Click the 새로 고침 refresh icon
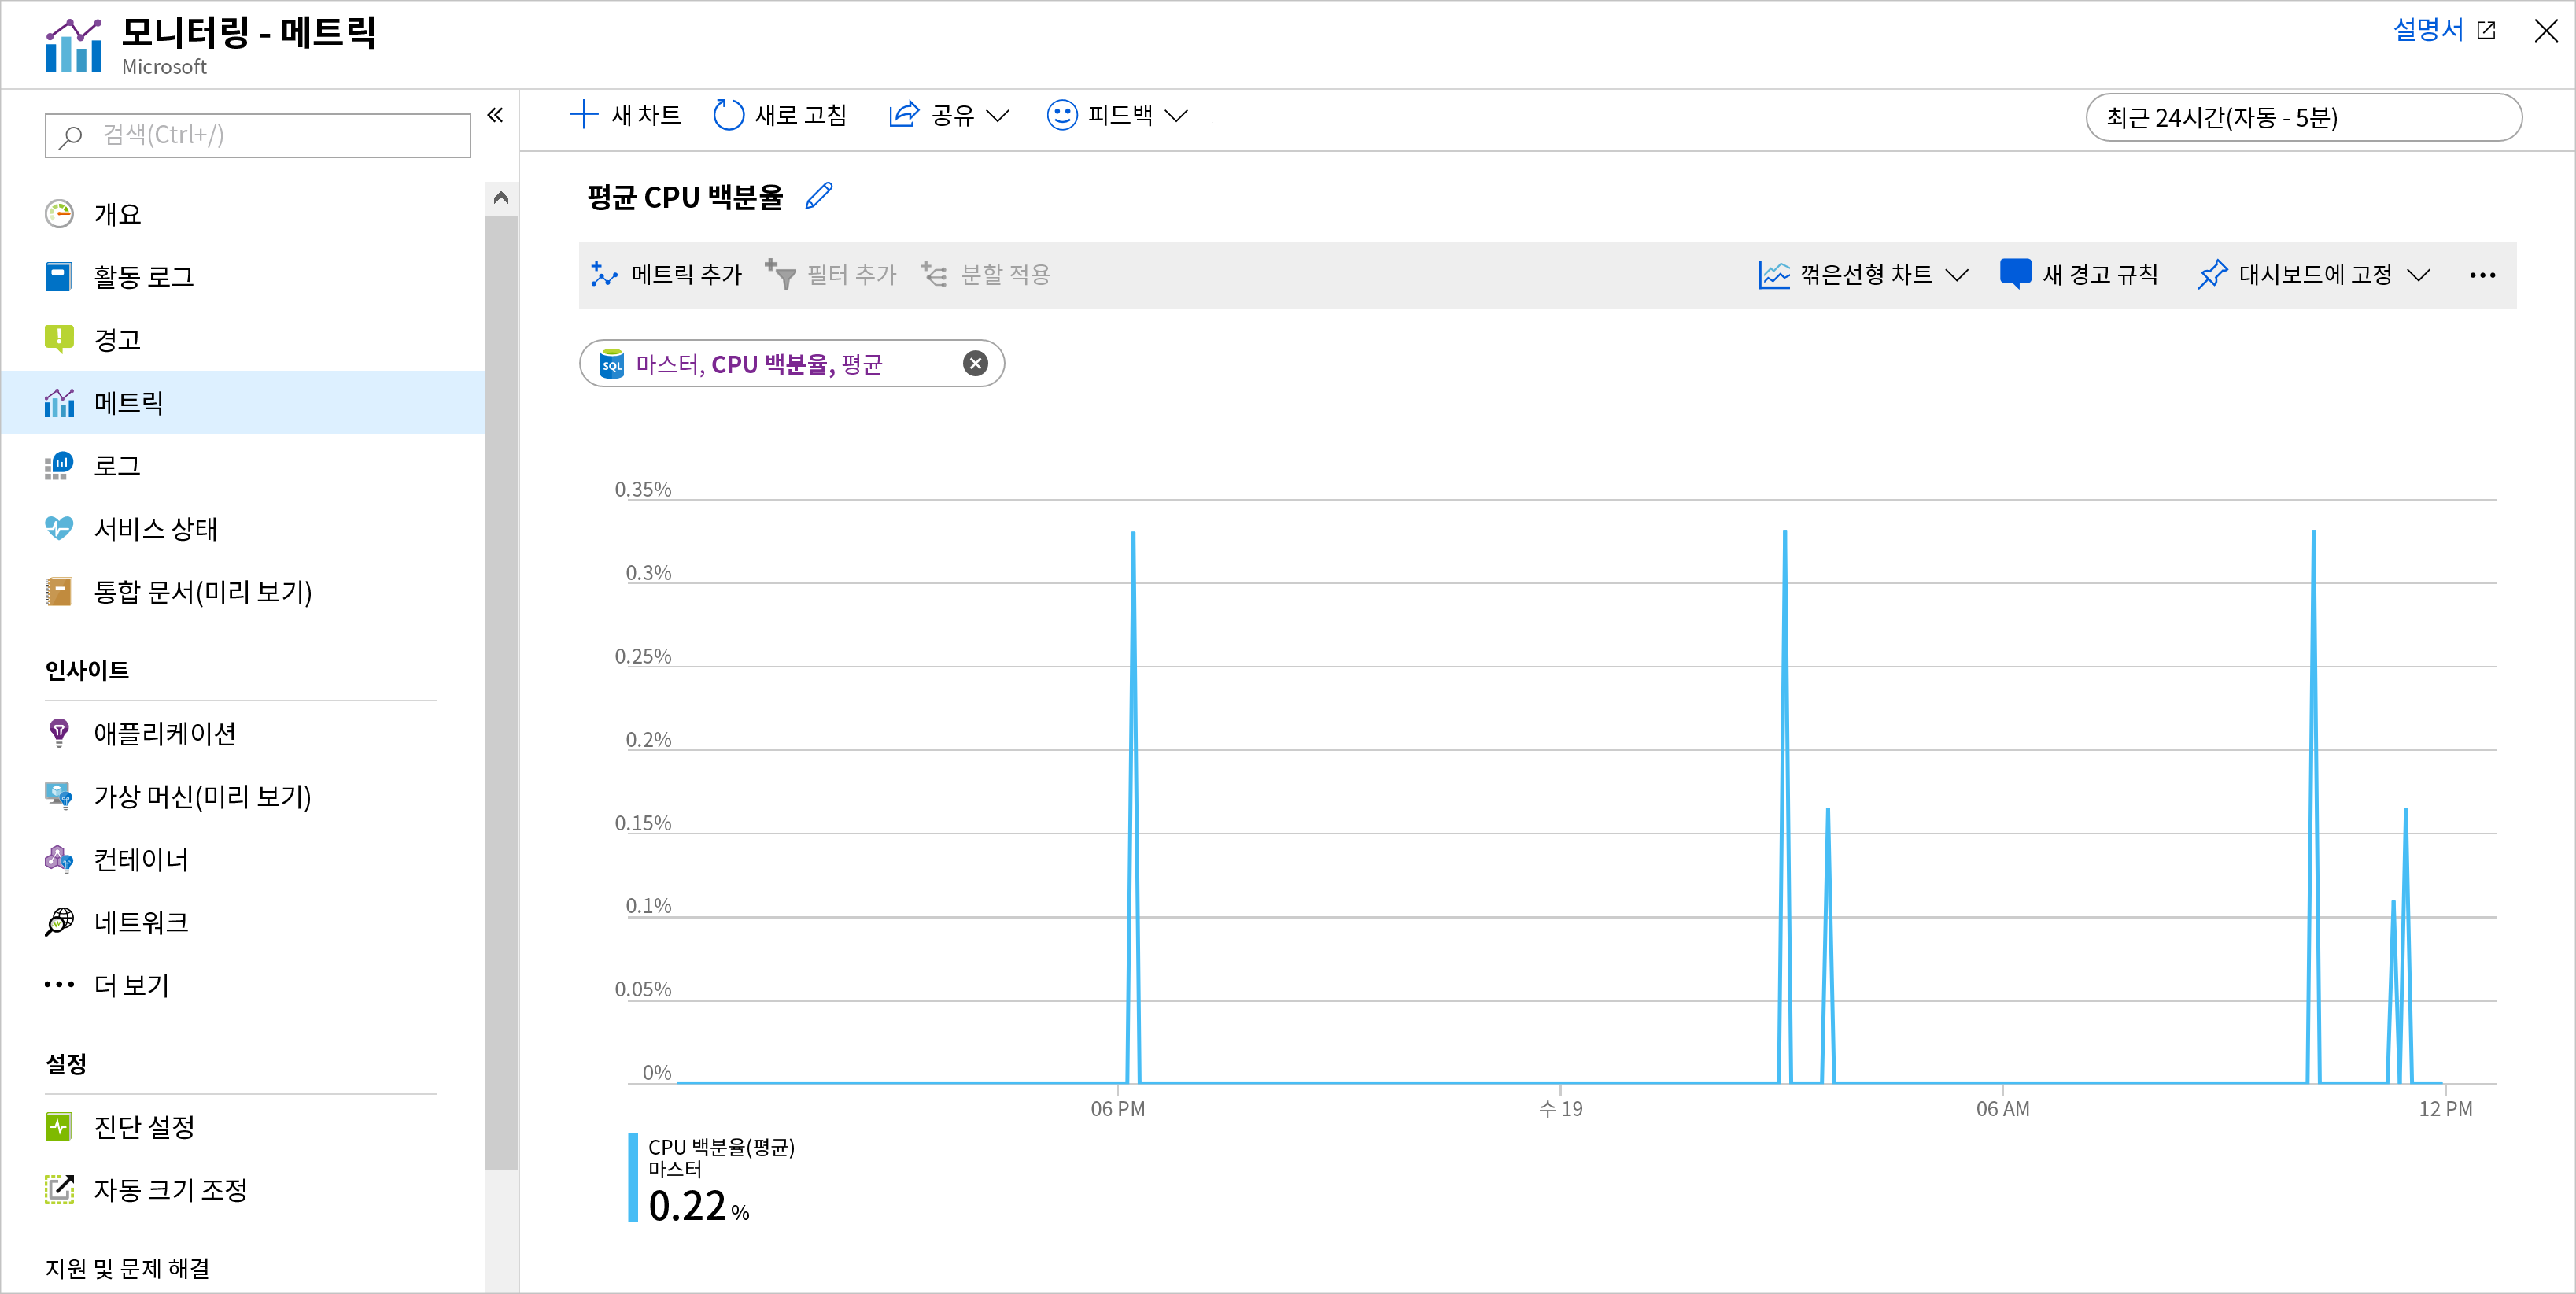The width and height of the screenshot is (2576, 1294). [728, 115]
